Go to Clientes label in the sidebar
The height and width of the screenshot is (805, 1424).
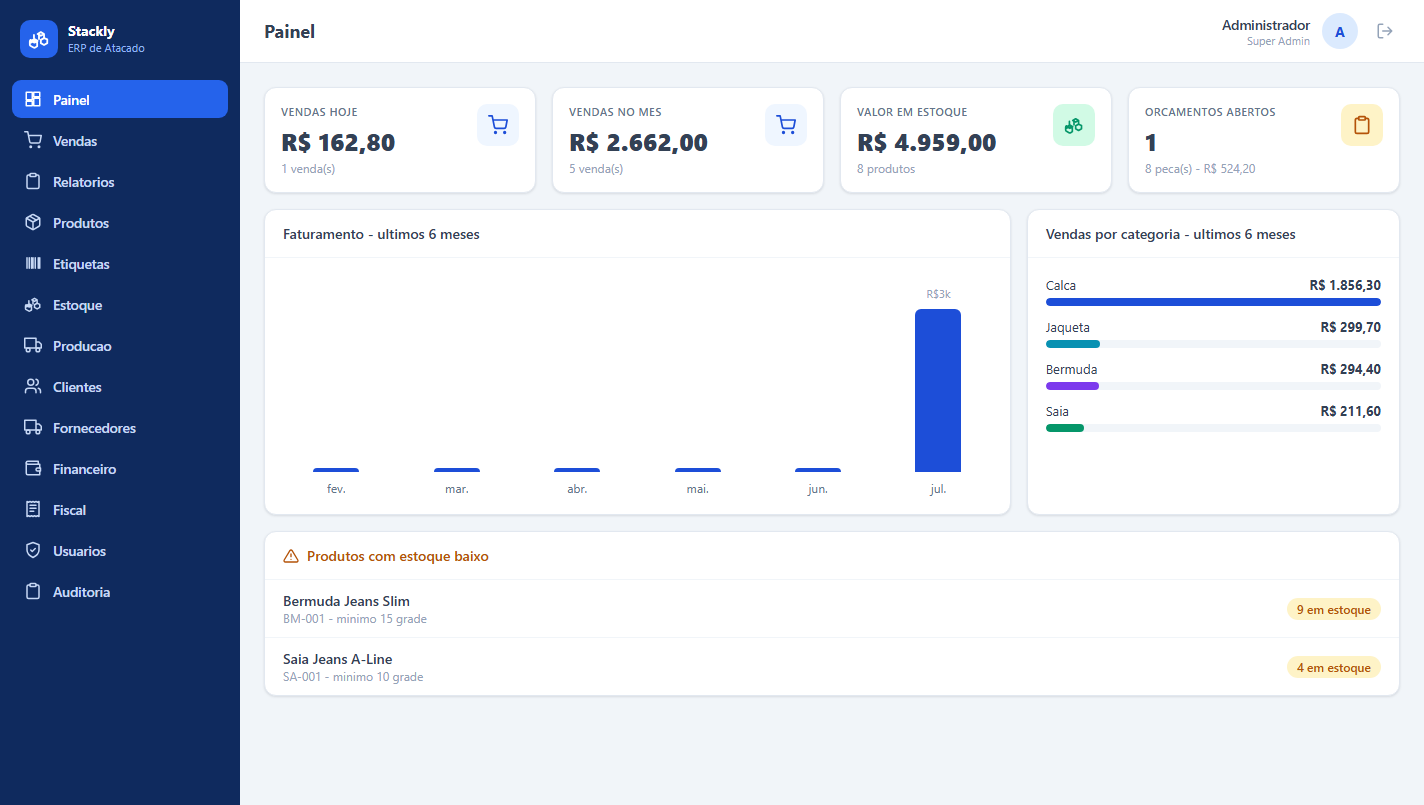77,387
